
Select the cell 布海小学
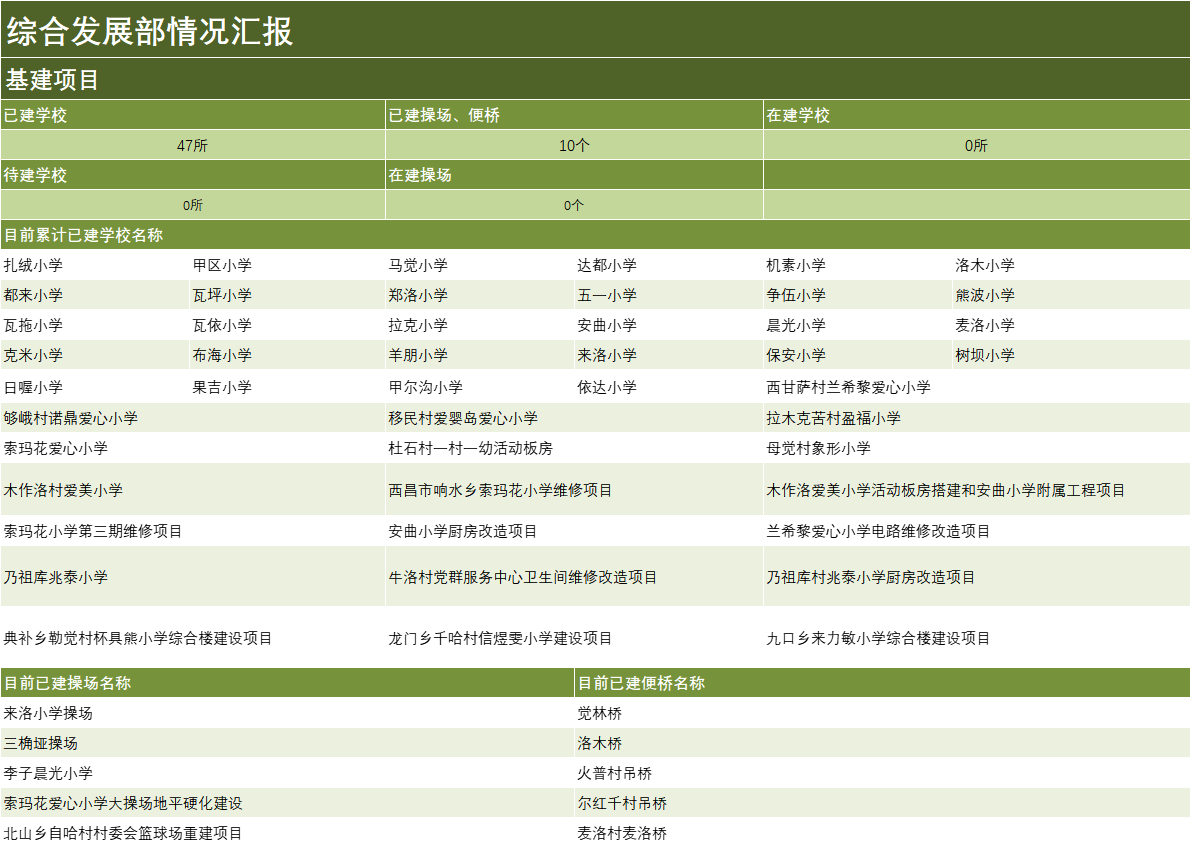tap(287, 355)
